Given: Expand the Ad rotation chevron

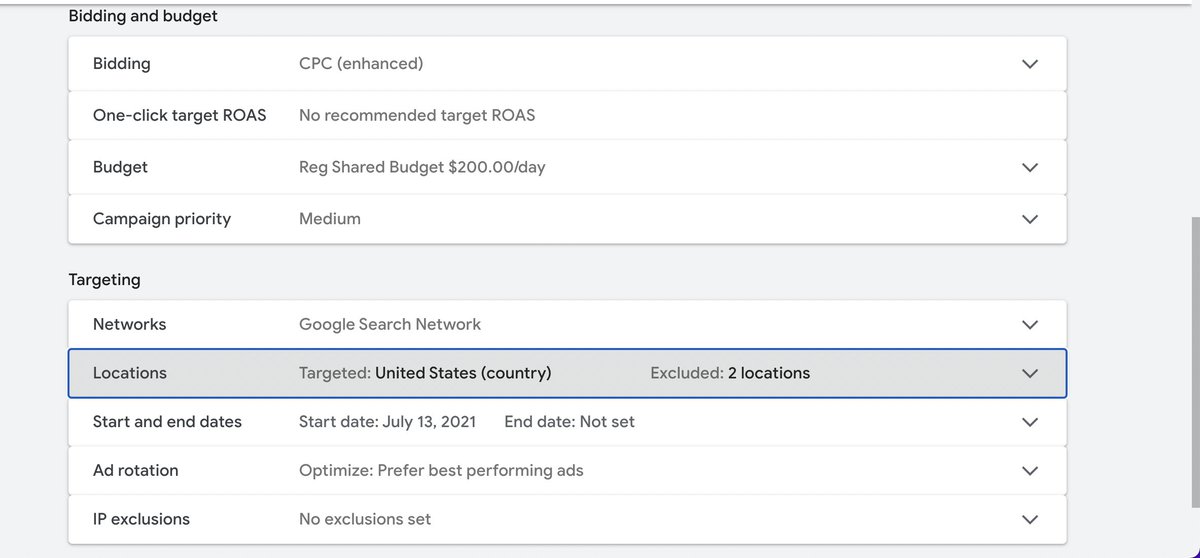Looking at the screenshot, I should pyautogui.click(x=1030, y=471).
